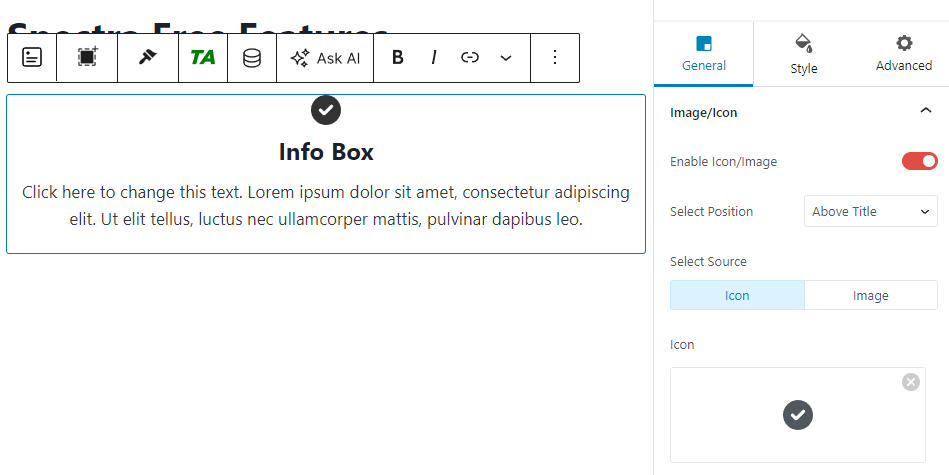Toggle italic text formatting
The image size is (949, 475).
point(434,58)
